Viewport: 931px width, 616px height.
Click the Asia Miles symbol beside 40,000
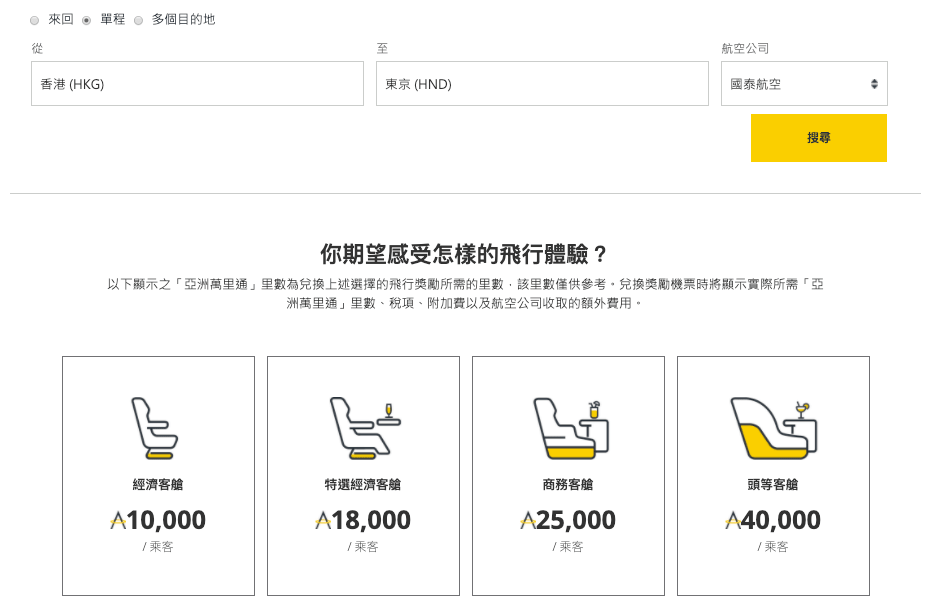(733, 521)
